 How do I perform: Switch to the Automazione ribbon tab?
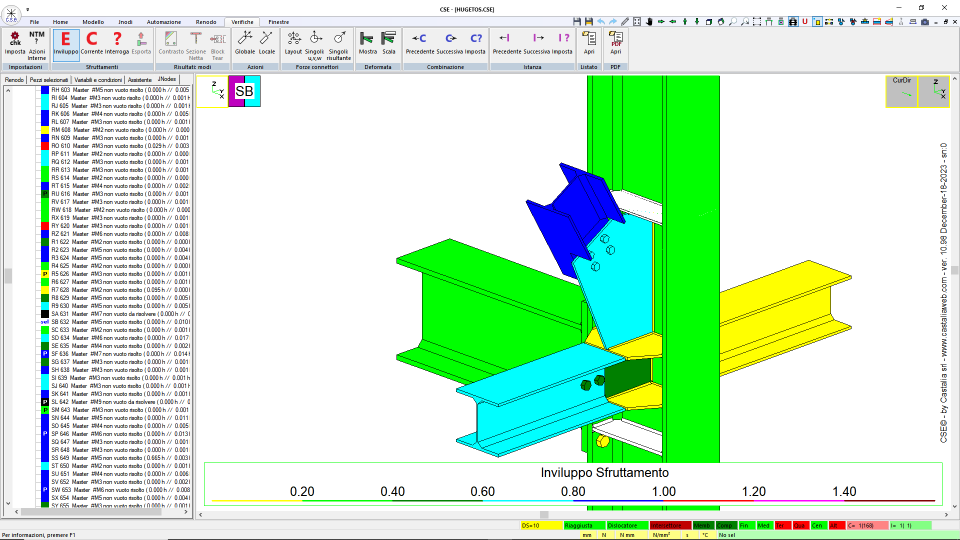[x=163, y=22]
